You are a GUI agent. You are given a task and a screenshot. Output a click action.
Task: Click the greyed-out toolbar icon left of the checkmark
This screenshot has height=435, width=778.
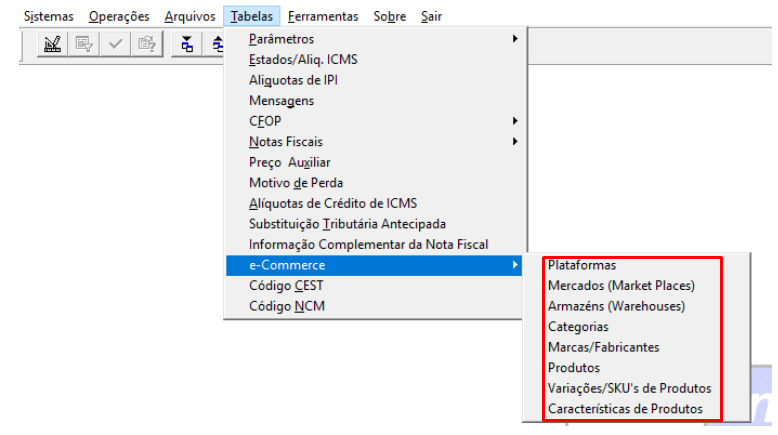pyautogui.click(x=84, y=44)
